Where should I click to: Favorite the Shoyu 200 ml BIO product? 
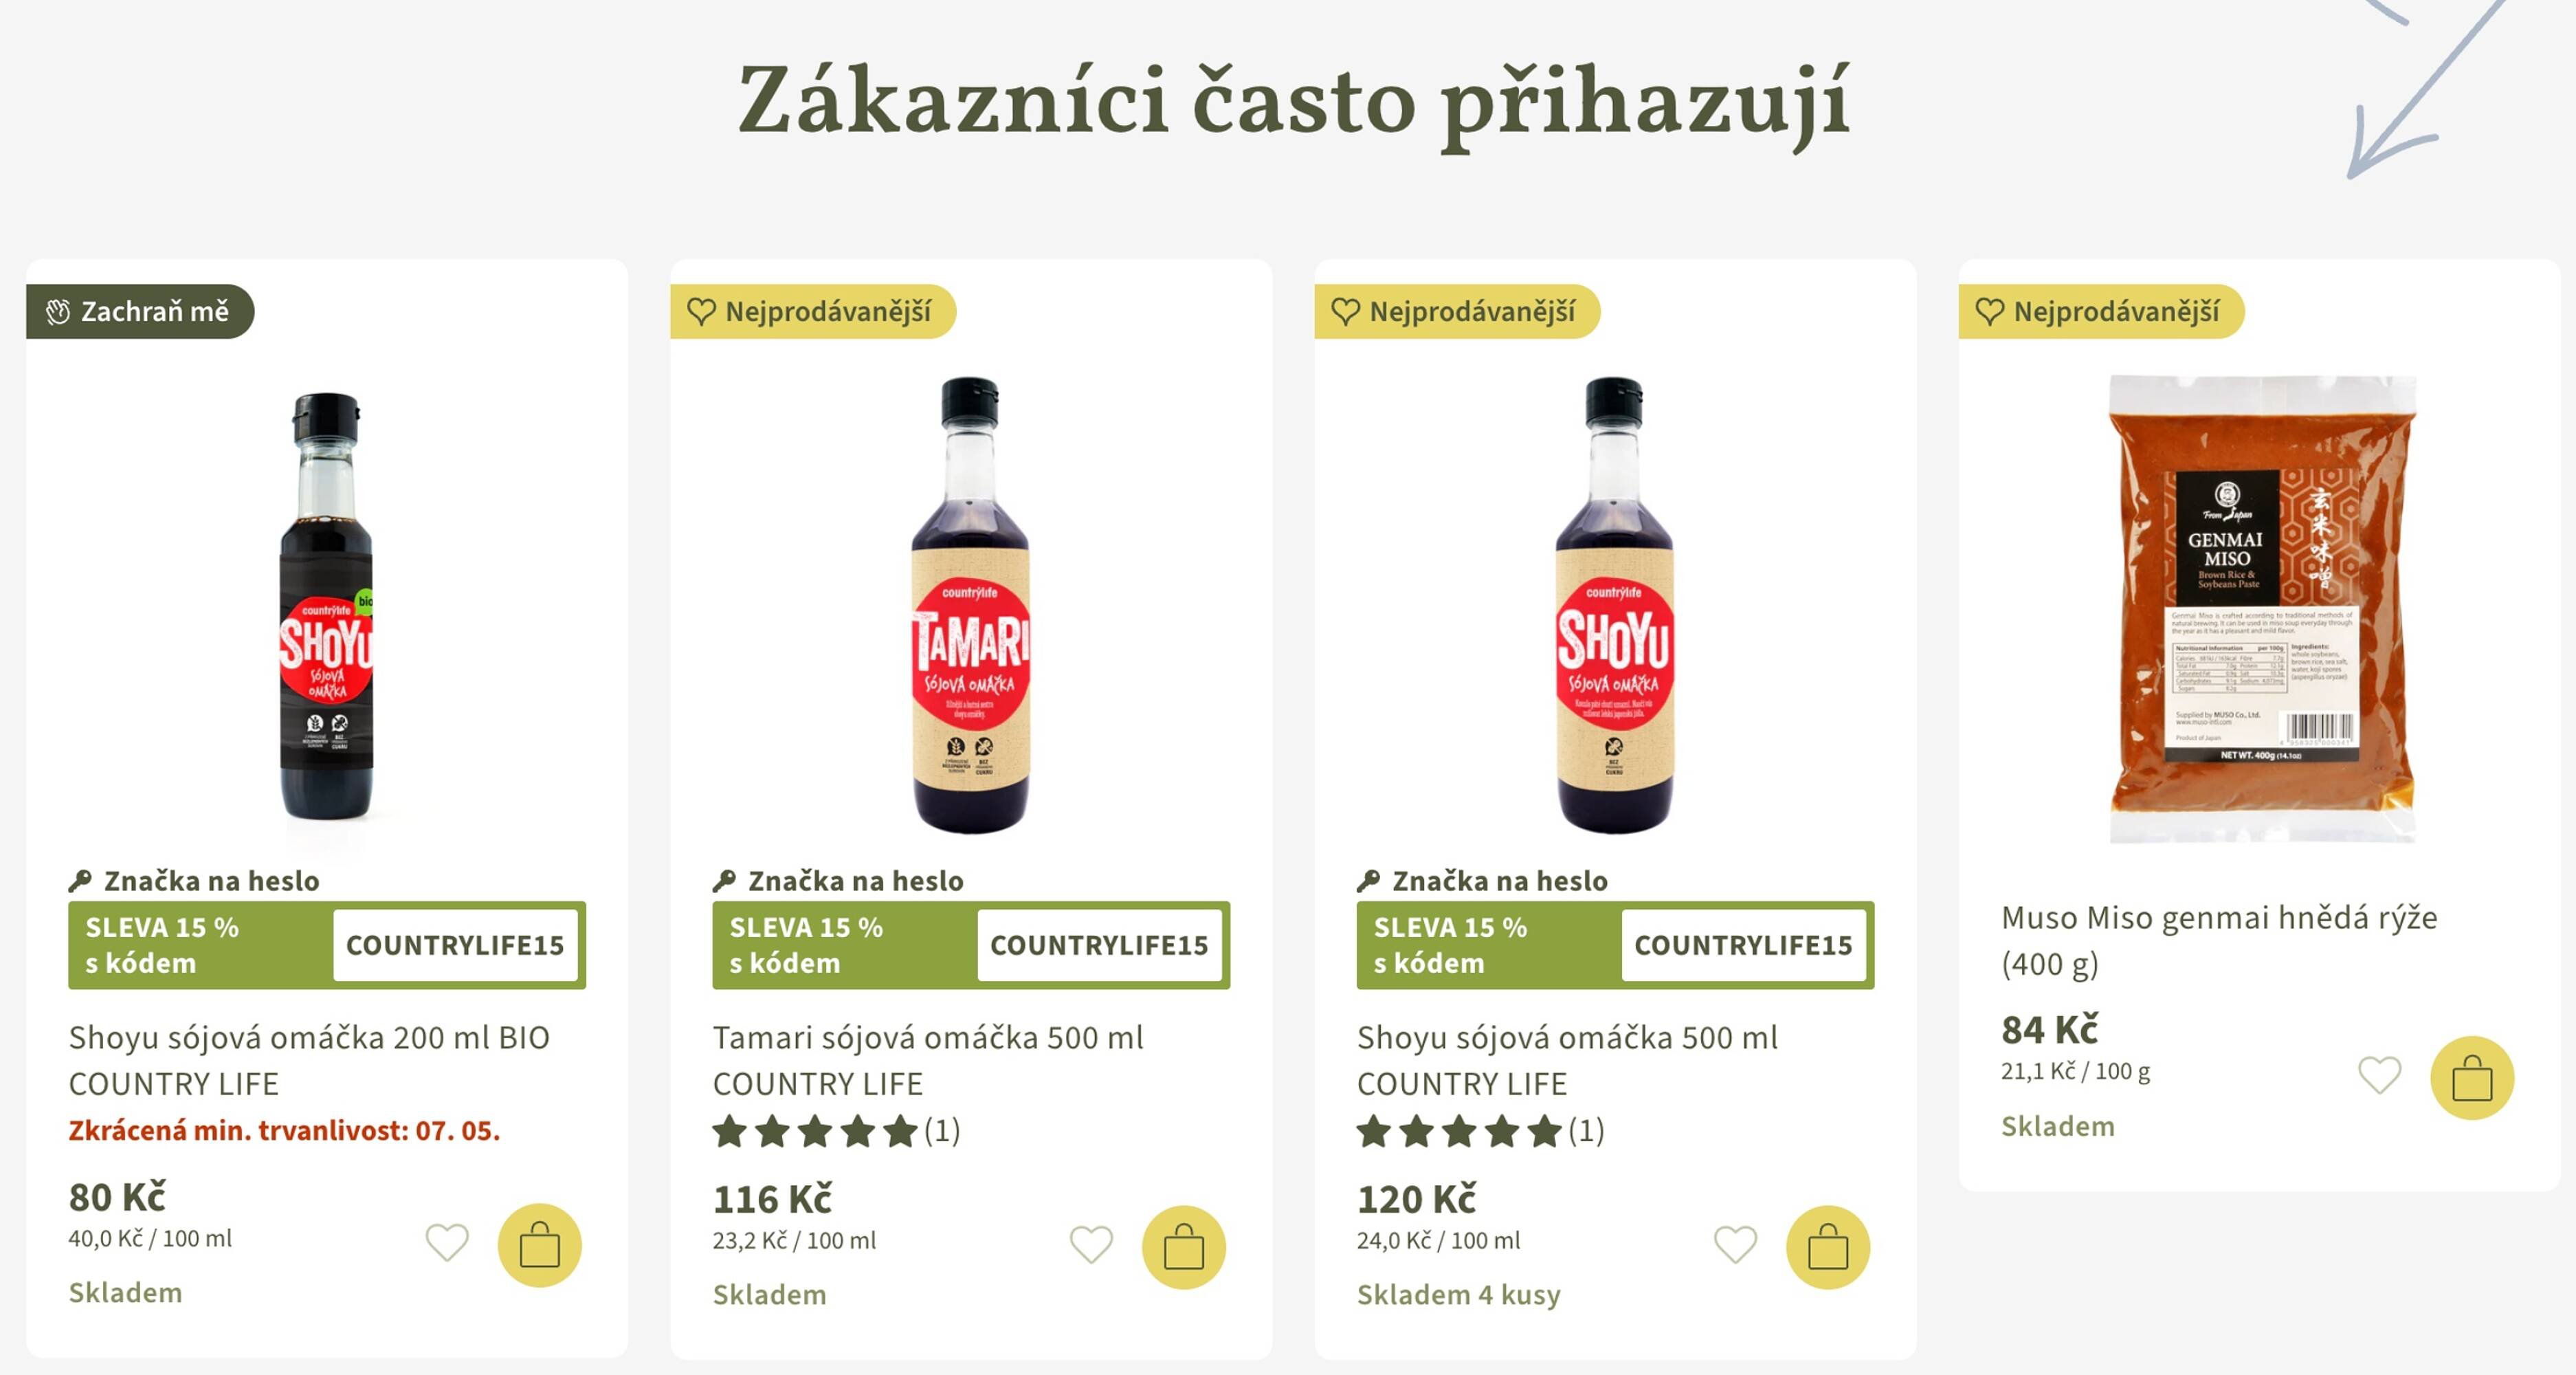[x=447, y=1243]
